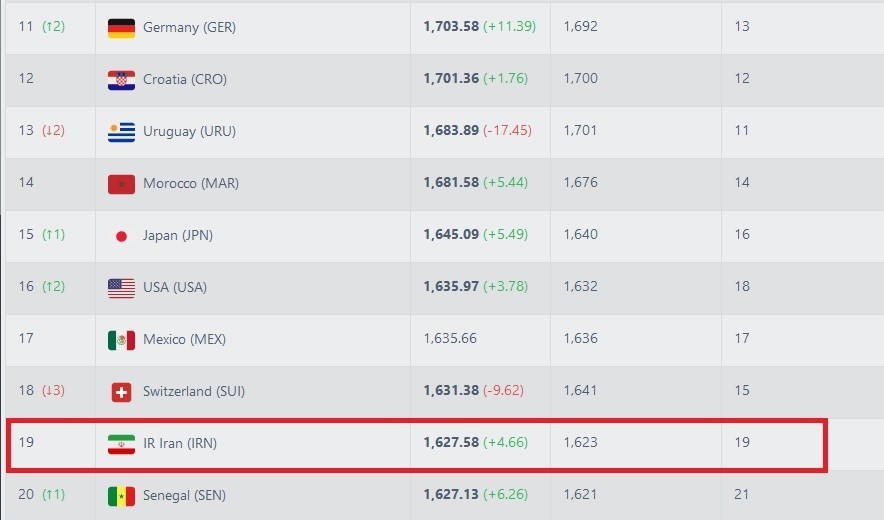This screenshot has height=520, width=884.
Task: Click the Uruguay flag icon
Action: 121,132
